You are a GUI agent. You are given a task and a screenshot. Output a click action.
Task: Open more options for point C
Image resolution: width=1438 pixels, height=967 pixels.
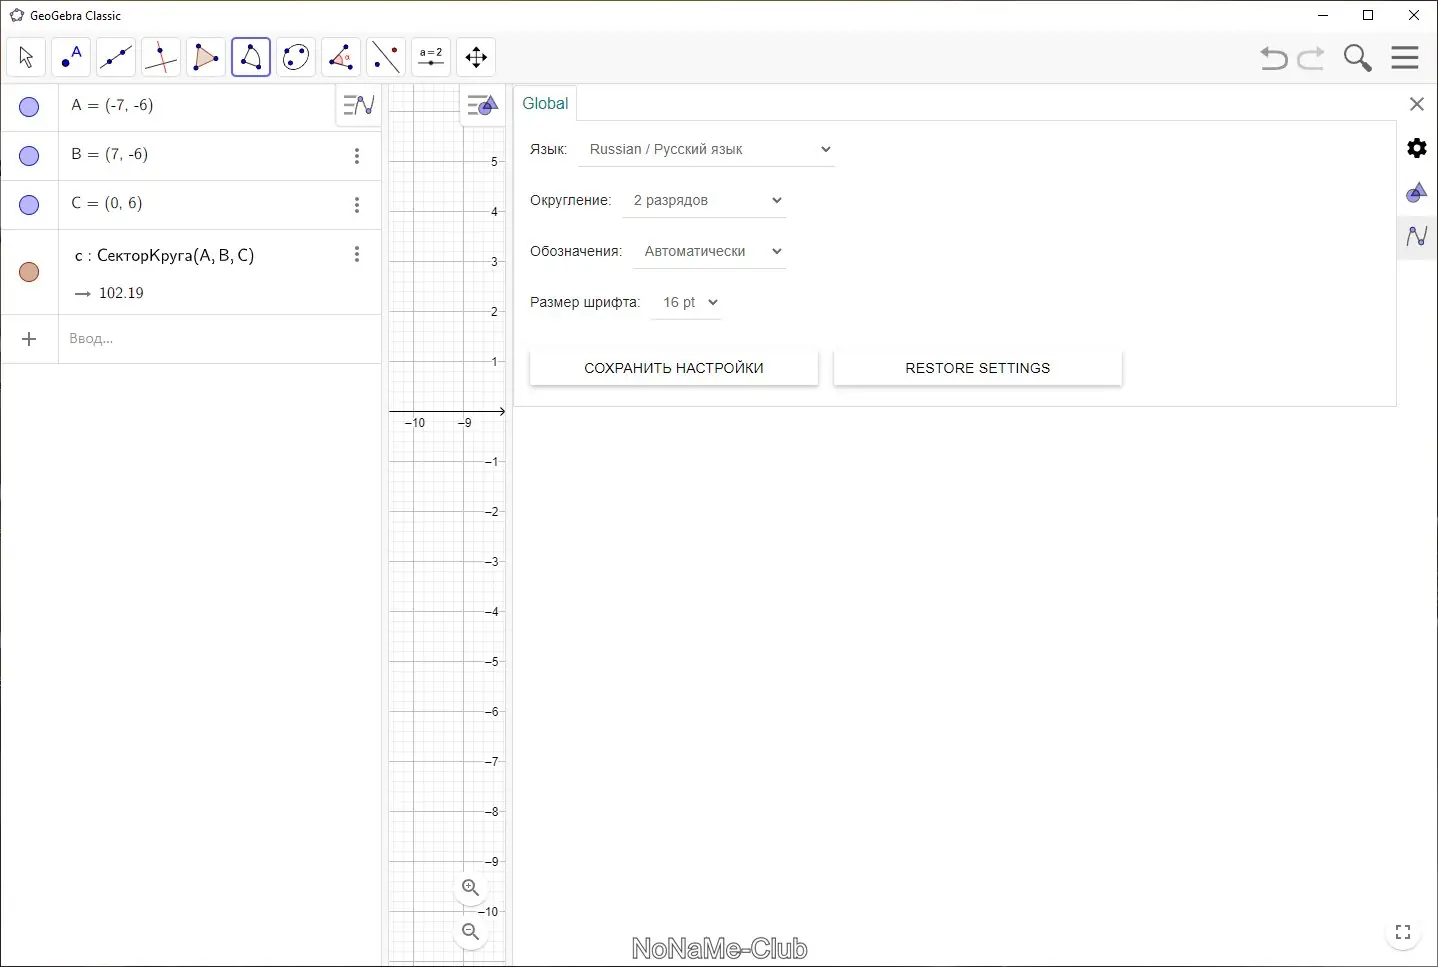tap(357, 205)
